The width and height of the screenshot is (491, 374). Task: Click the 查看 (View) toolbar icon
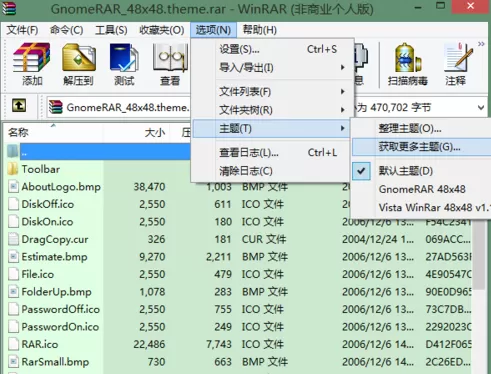[x=170, y=57]
